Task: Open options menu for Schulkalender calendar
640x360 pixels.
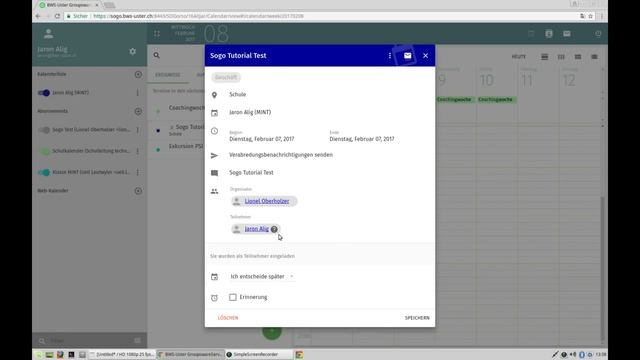Action: pyautogui.click(x=138, y=151)
